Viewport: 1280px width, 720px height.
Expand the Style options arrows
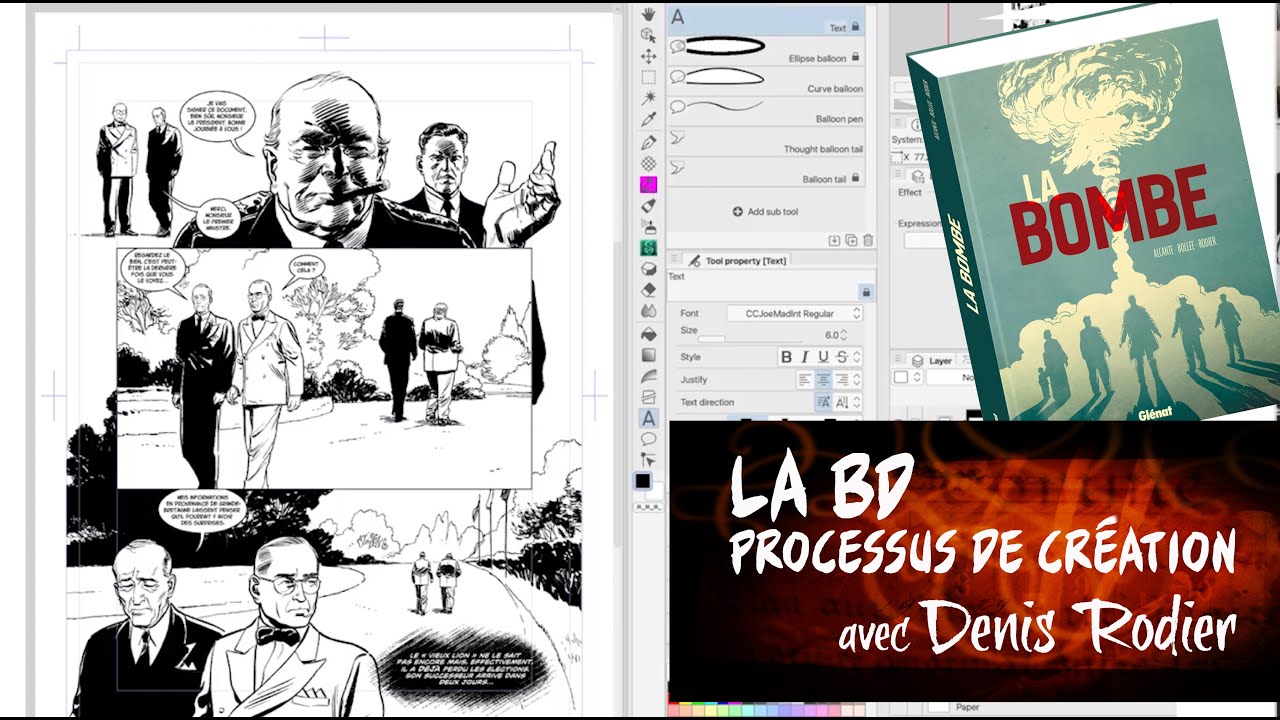(857, 357)
